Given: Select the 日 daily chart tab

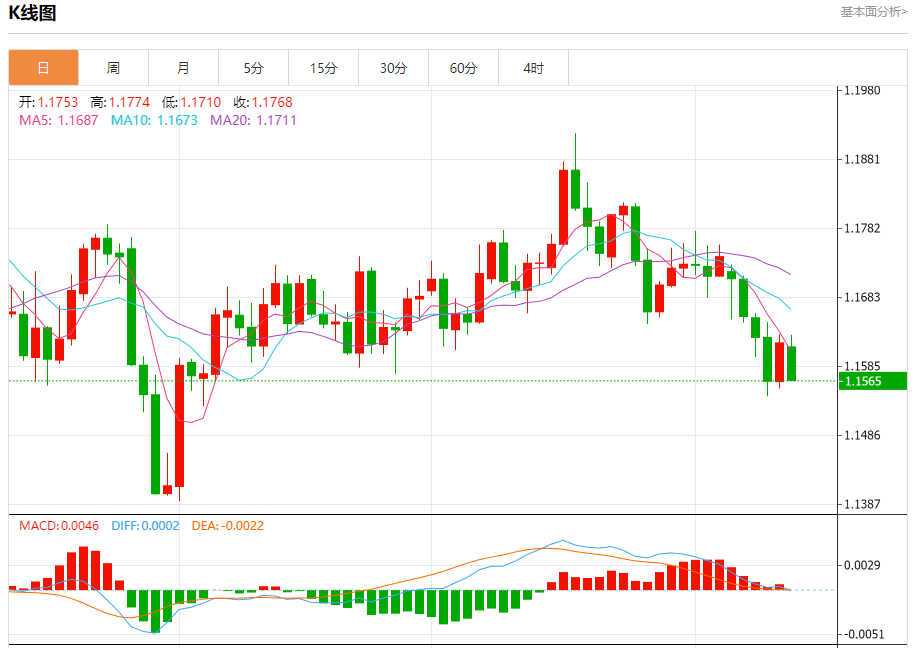Looking at the screenshot, I should 43,68.
